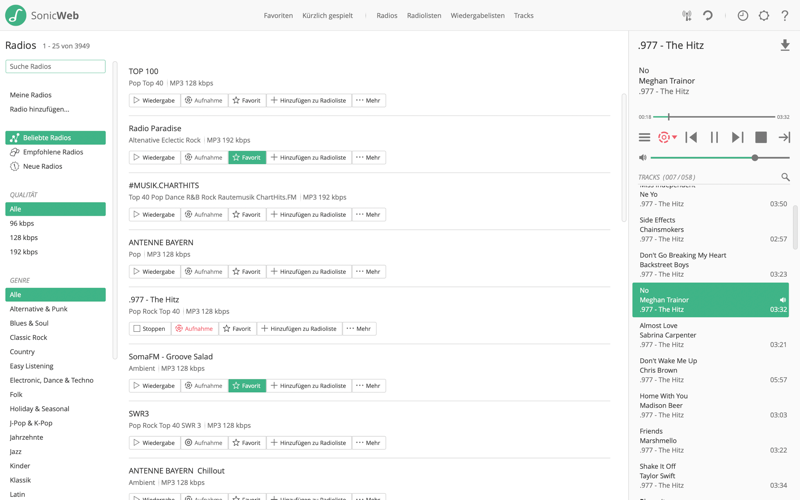The image size is (800, 500).
Task: Click the volume slider handle
Action: point(755,158)
